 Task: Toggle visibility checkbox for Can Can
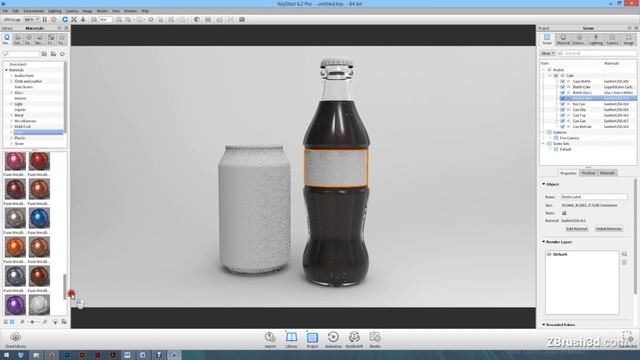562,121
